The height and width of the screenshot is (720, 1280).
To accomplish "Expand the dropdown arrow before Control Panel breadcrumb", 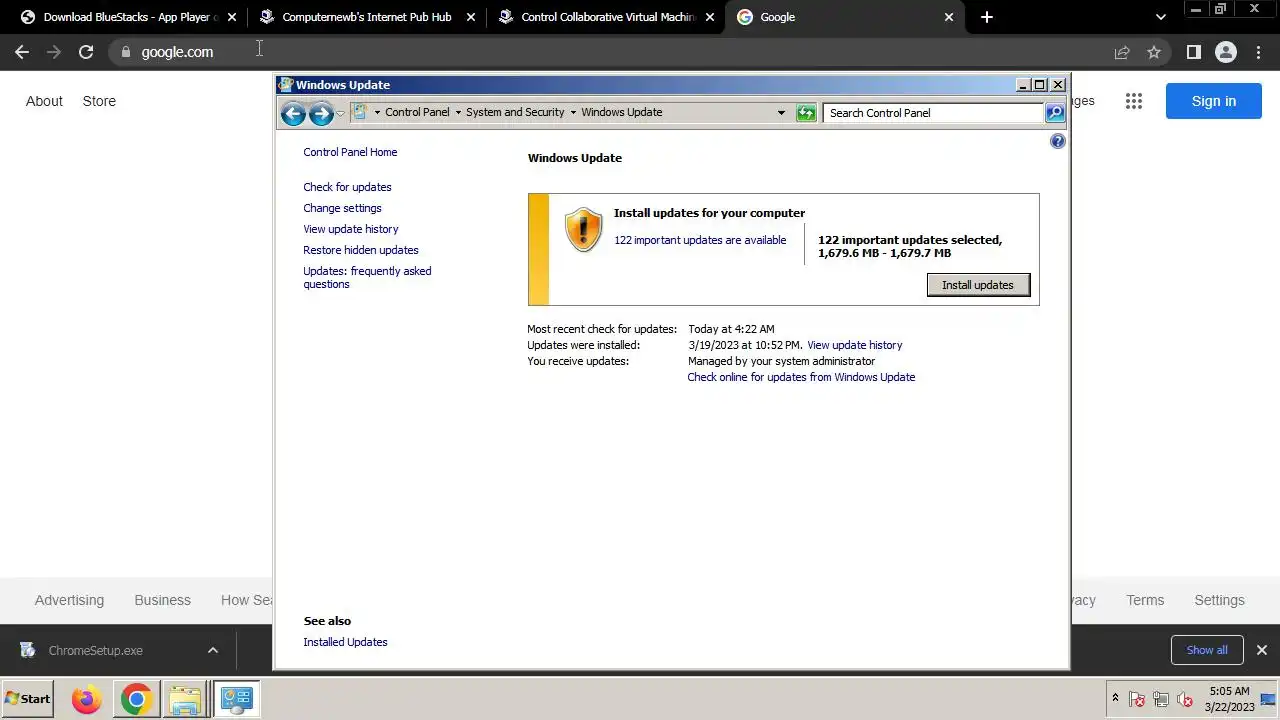I will (377, 112).
